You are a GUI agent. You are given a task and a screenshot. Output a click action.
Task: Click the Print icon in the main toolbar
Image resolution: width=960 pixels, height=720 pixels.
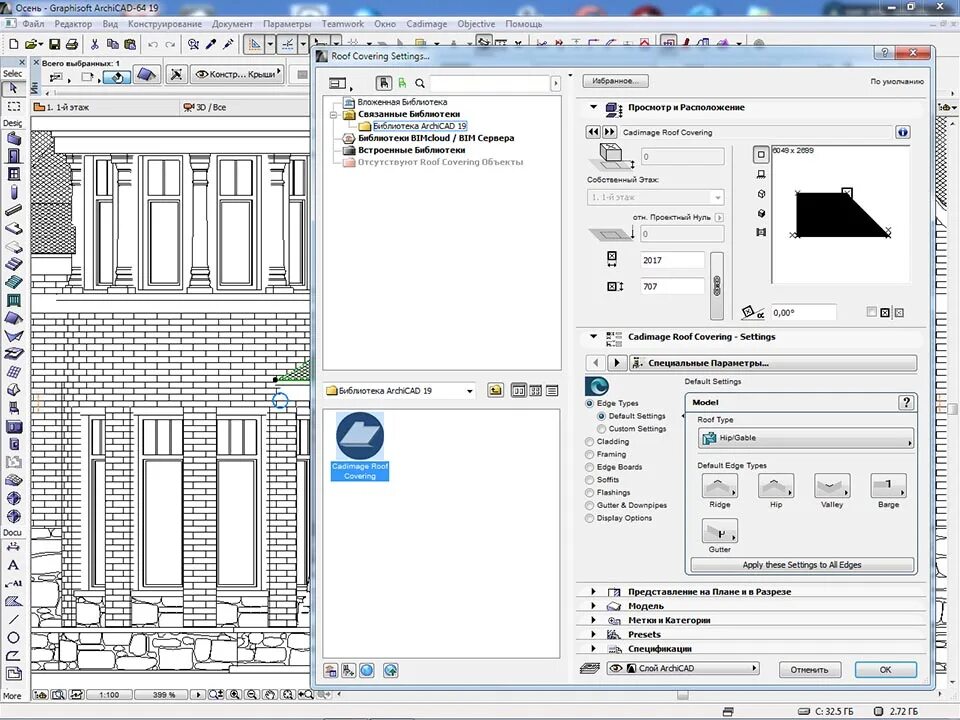coord(71,44)
